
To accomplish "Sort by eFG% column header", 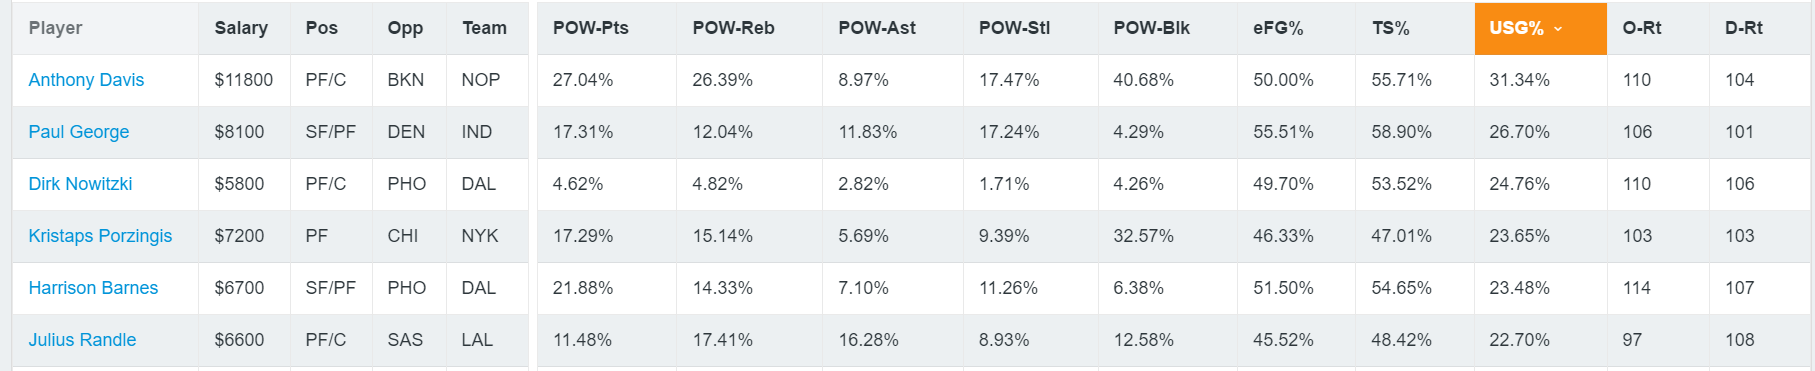I will click(1278, 28).
